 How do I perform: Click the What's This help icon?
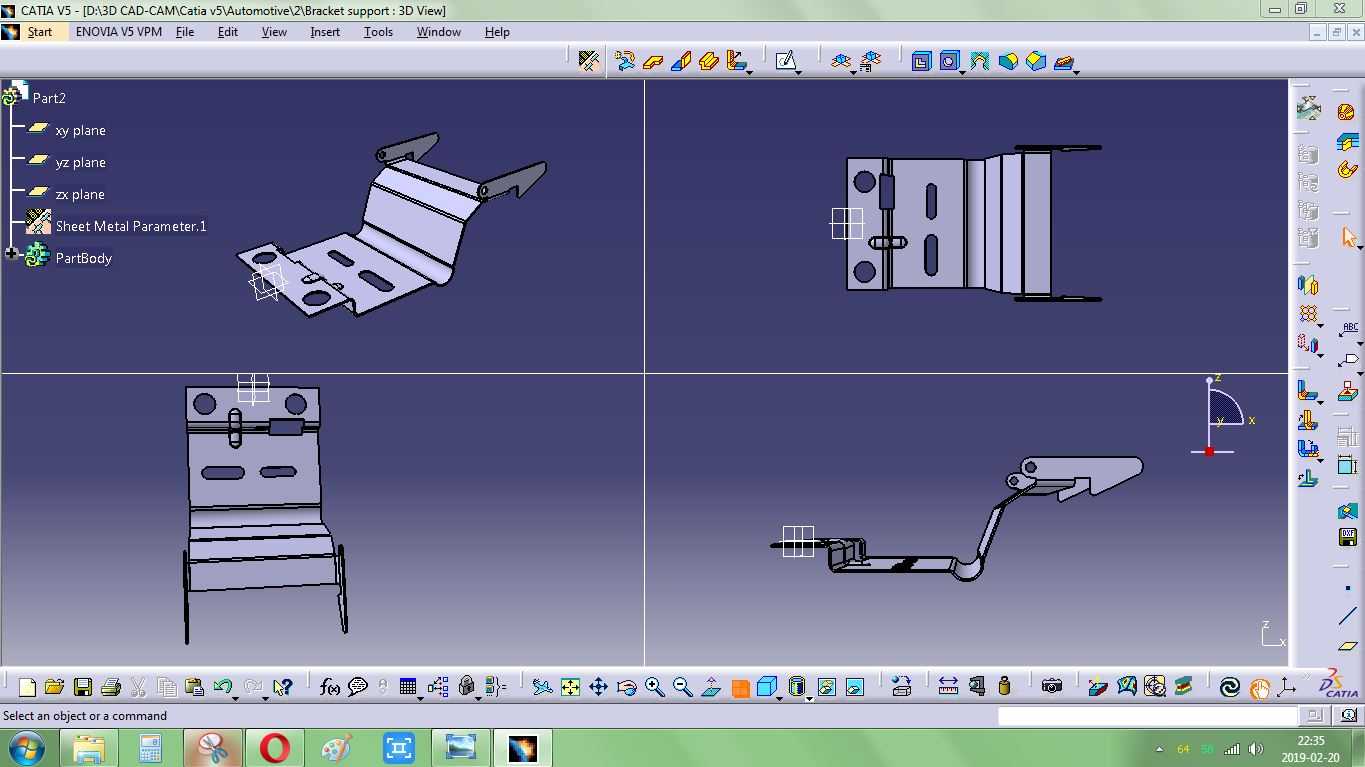tap(282, 687)
